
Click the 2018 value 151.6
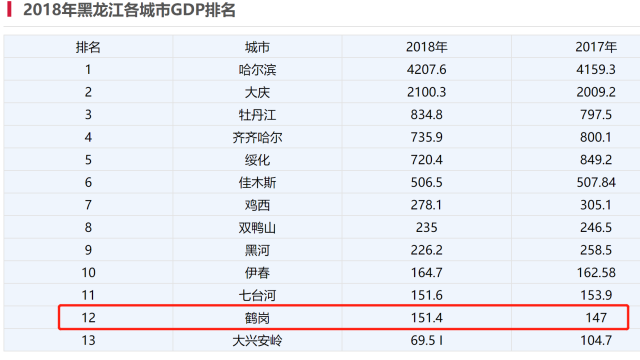click(x=427, y=295)
